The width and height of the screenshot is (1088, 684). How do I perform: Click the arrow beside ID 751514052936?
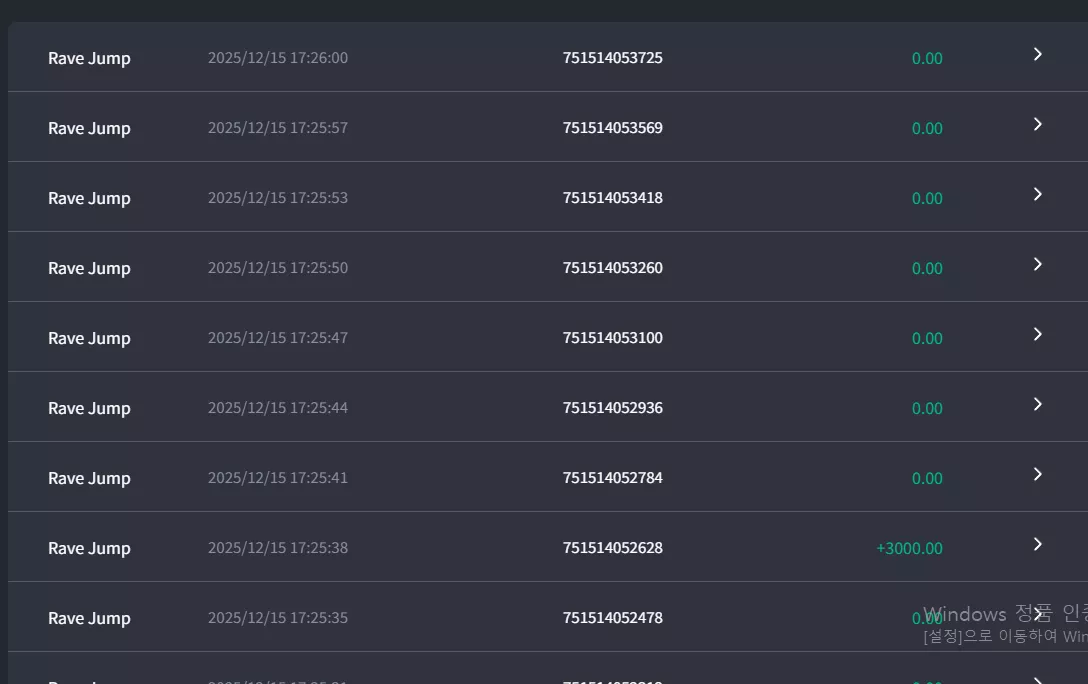(x=1037, y=404)
